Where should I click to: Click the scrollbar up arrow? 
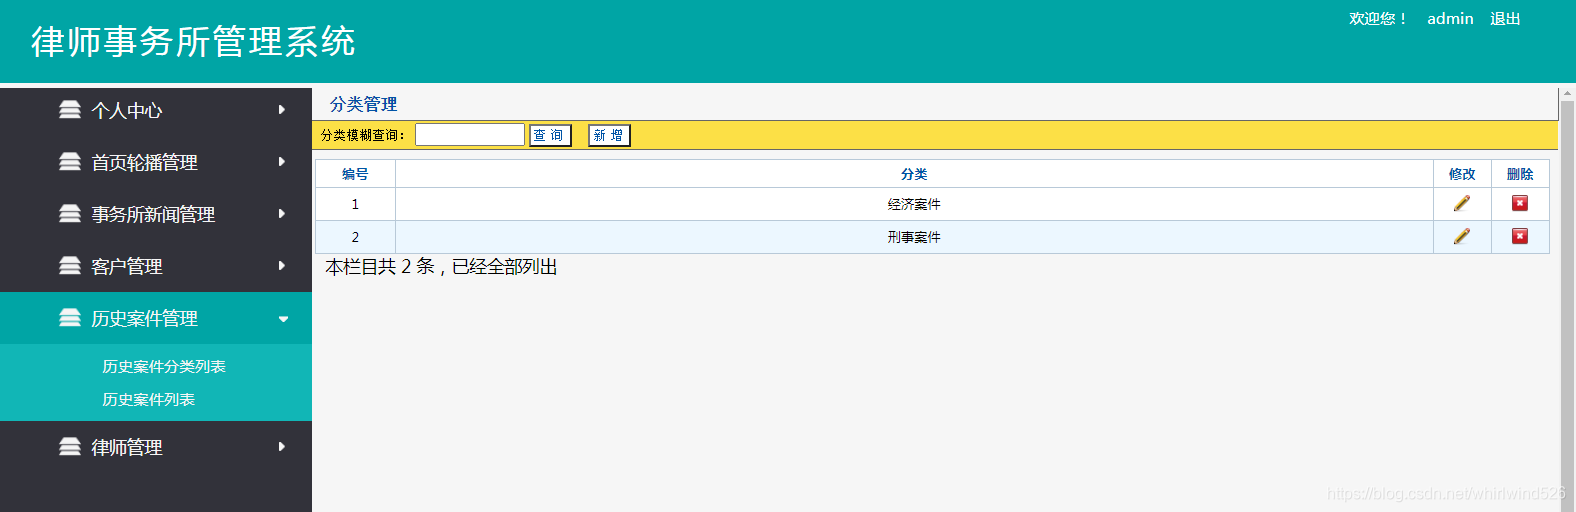coord(1567,94)
